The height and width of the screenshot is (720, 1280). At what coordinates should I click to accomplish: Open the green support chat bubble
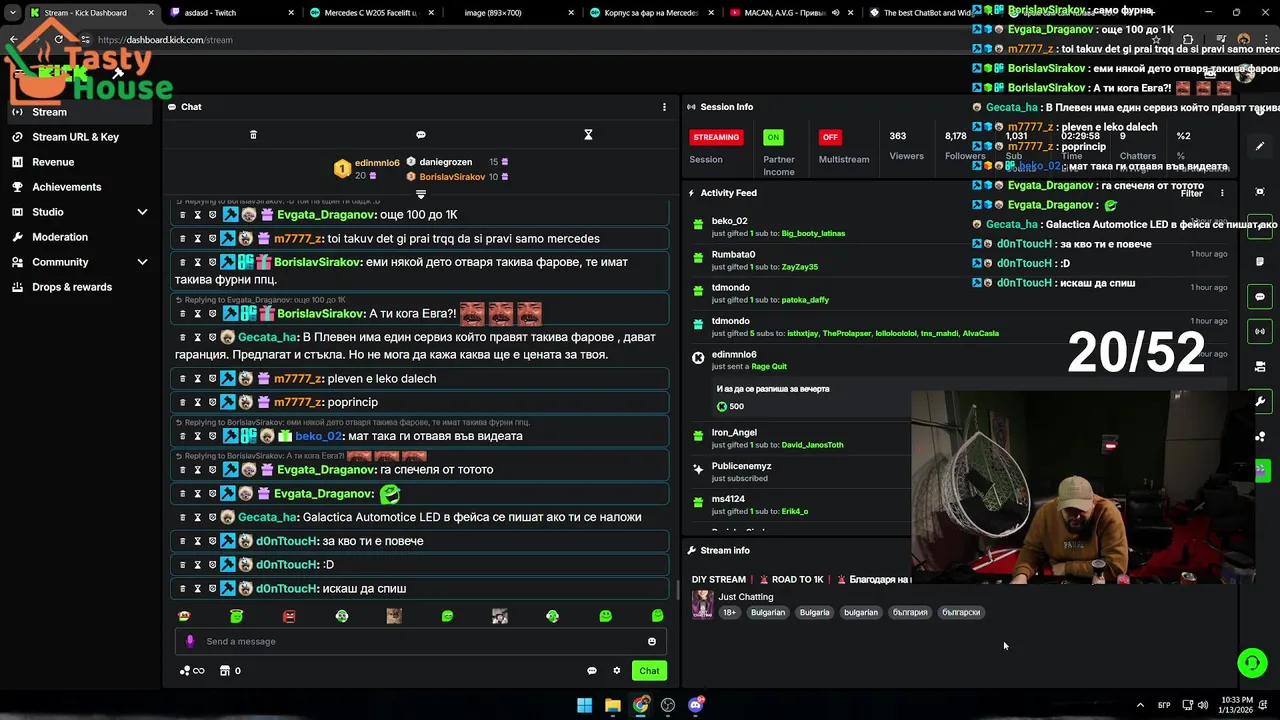point(1252,662)
